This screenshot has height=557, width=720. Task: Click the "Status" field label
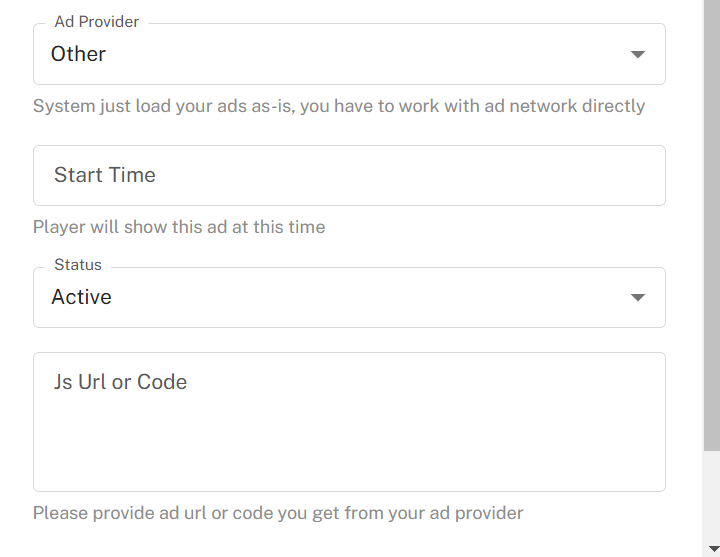[x=78, y=265]
